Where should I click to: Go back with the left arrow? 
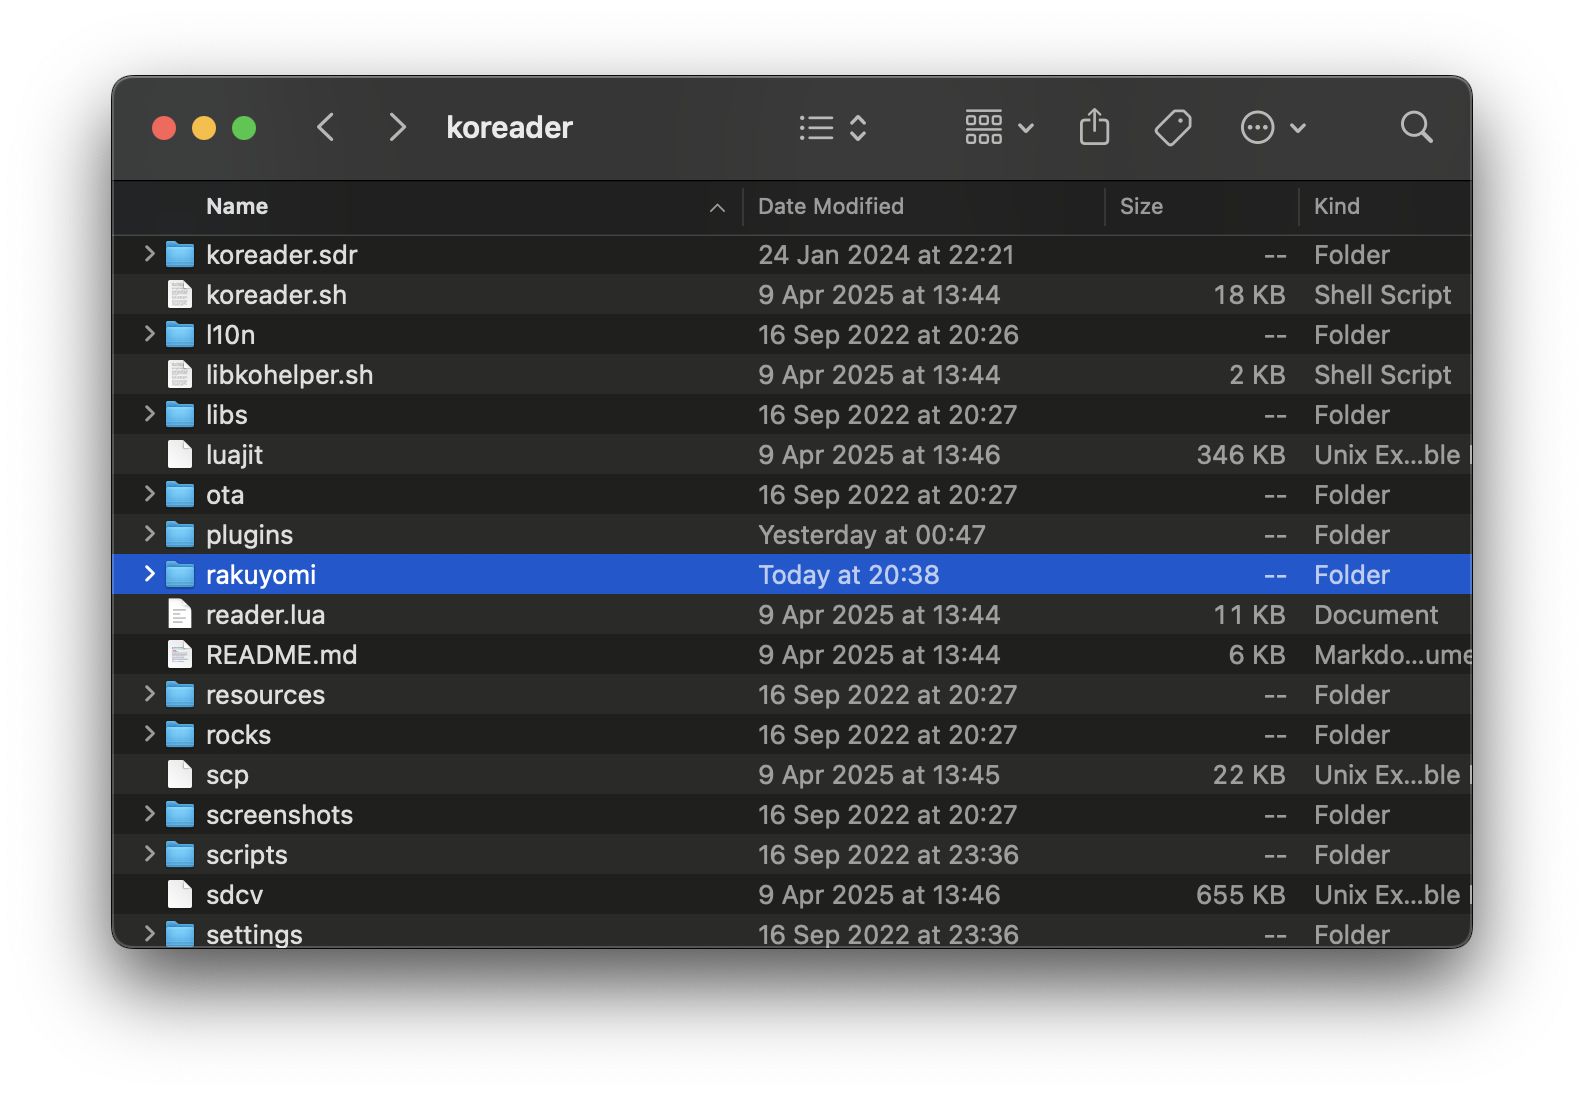326,128
